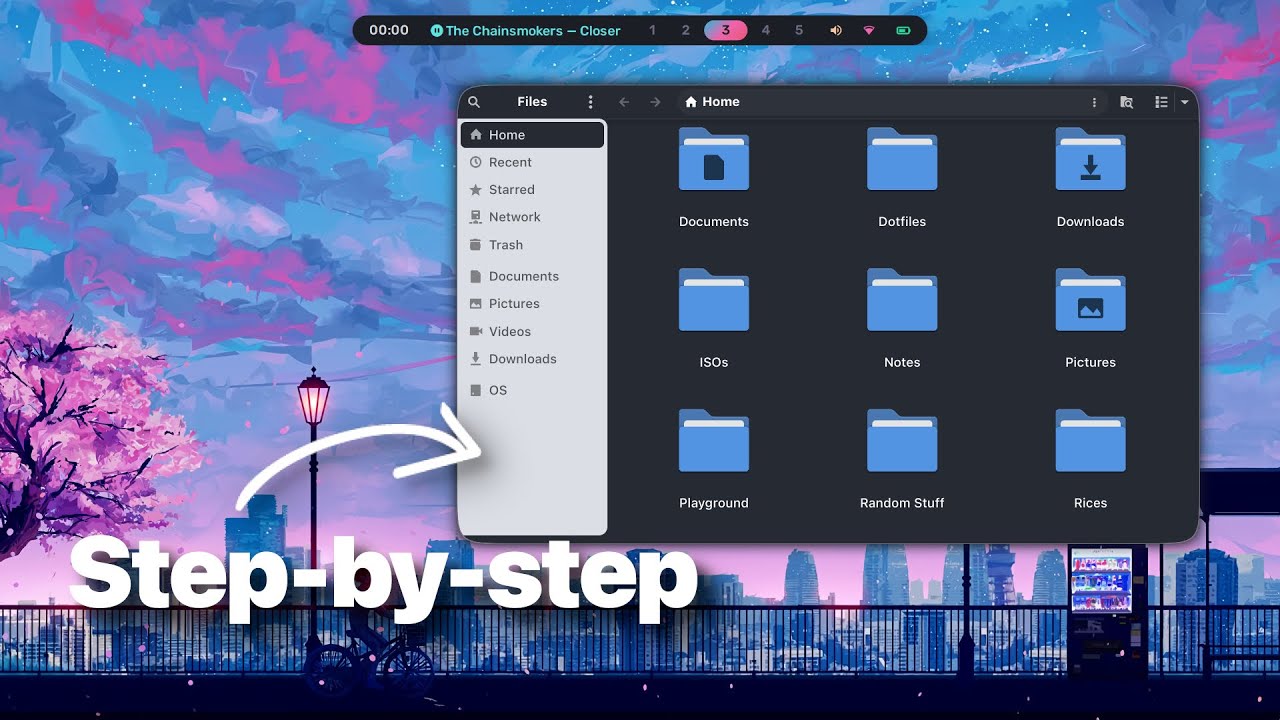Go forward with the right arrow
The width and height of the screenshot is (1280, 720).
[656, 102]
